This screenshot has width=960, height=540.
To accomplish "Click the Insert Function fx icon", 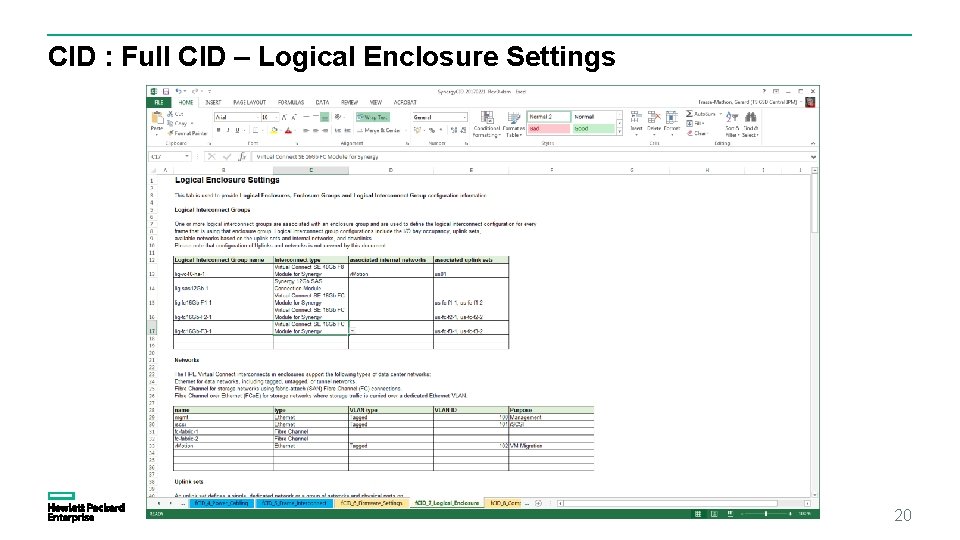I will 242,157.
